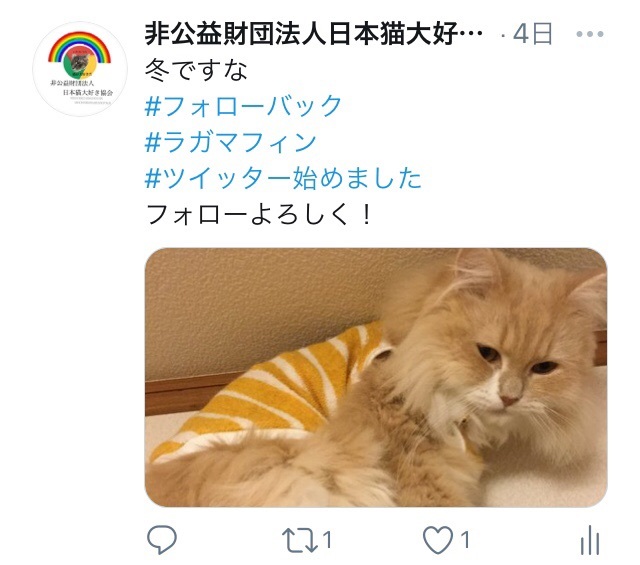Click the tweet text 冬ですな

tap(196, 70)
